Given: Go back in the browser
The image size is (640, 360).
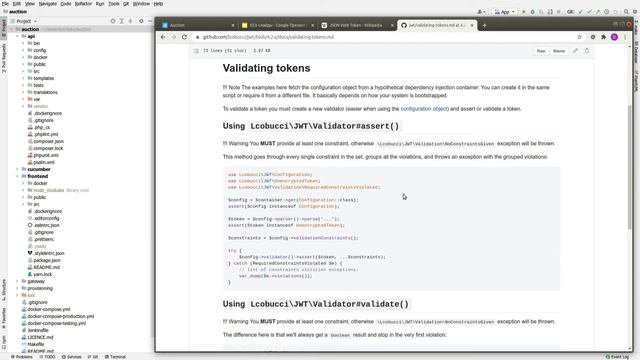Looking at the screenshot, I should (x=163, y=37).
